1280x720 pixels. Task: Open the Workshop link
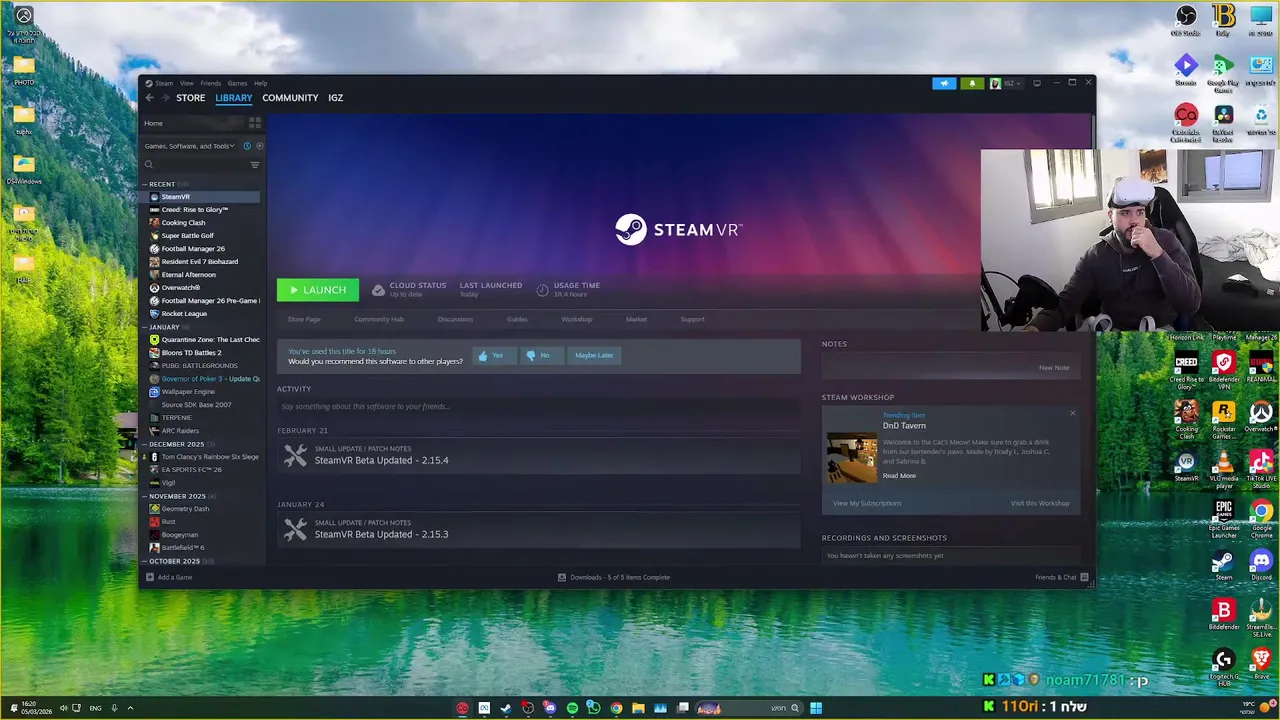(x=576, y=319)
